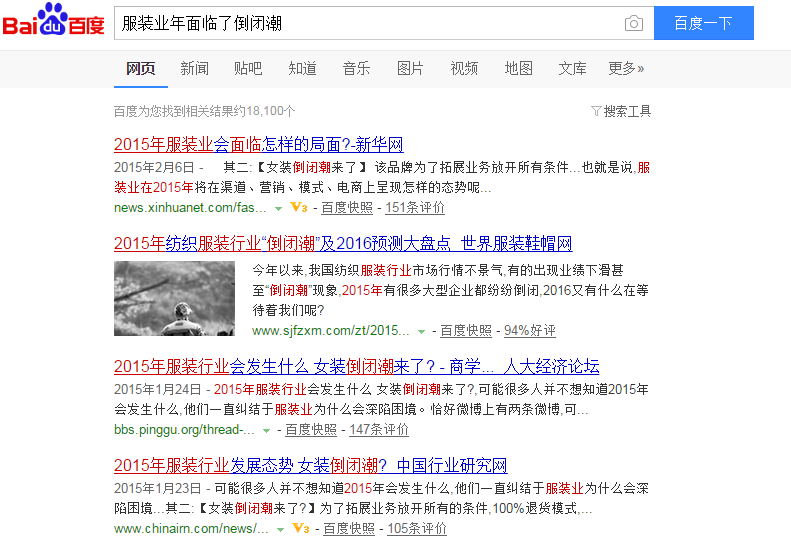Open the 新华网 result about 2015年服装业
The image size is (791, 542).
pyautogui.click(x=259, y=145)
